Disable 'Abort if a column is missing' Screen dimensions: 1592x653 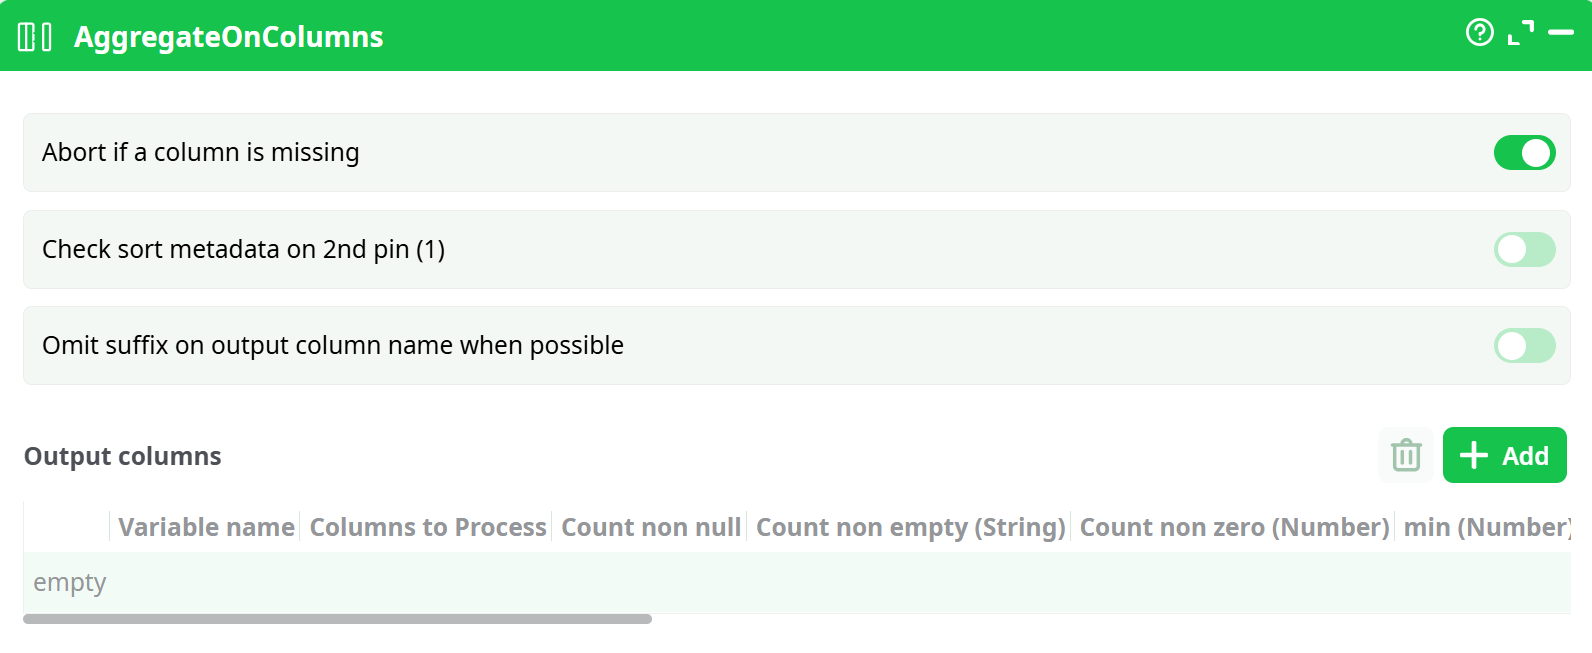click(1524, 152)
